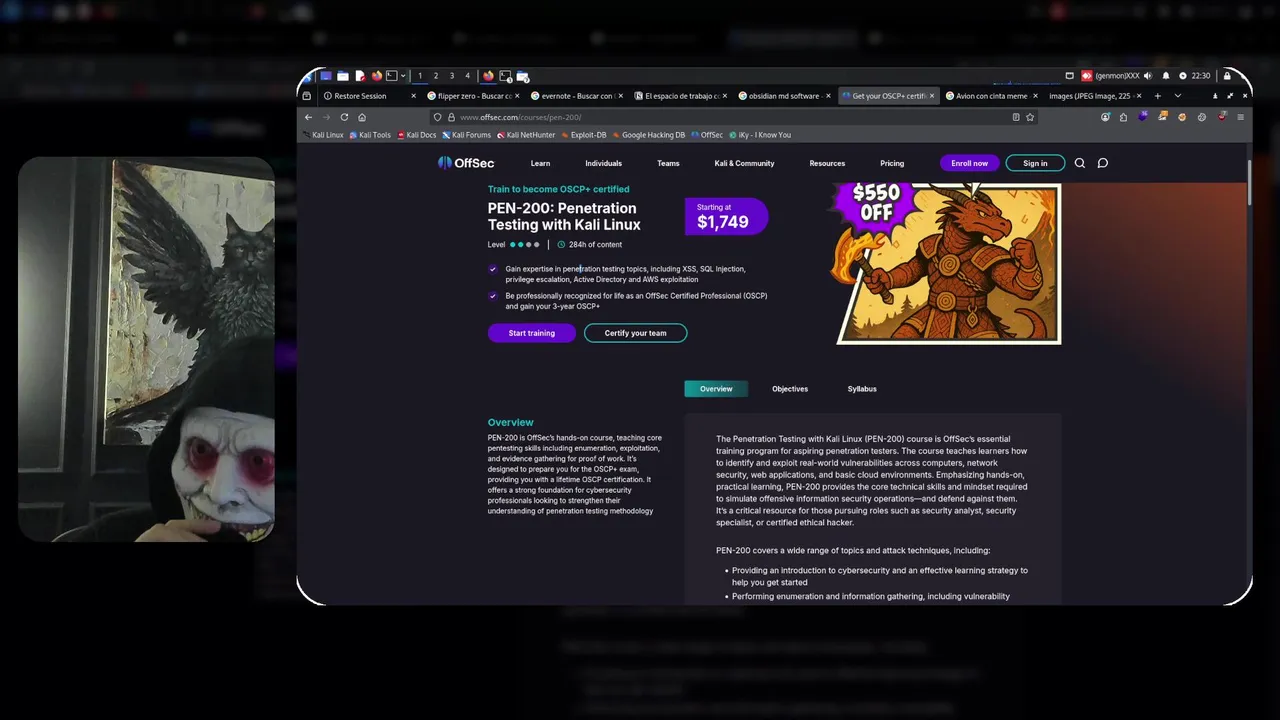Screen dimensions: 1280x720
Task: Open the Firefox View button left of the tabs
Action: [306, 96]
